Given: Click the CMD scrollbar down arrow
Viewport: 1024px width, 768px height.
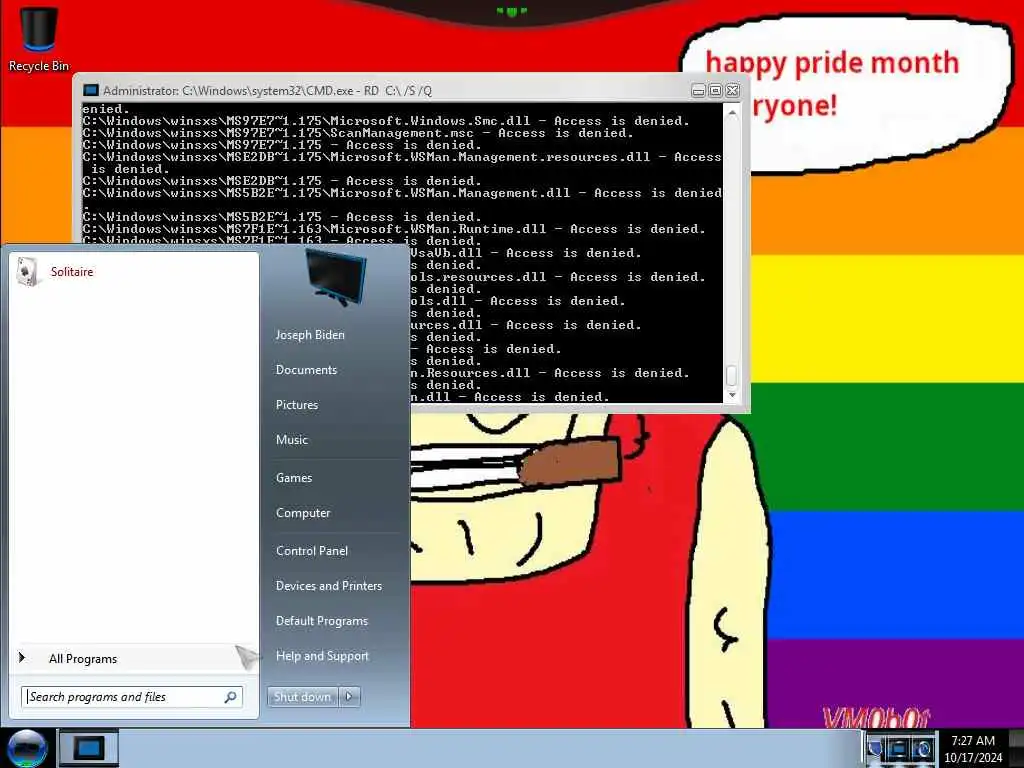Looking at the screenshot, I should coord(732,395).
